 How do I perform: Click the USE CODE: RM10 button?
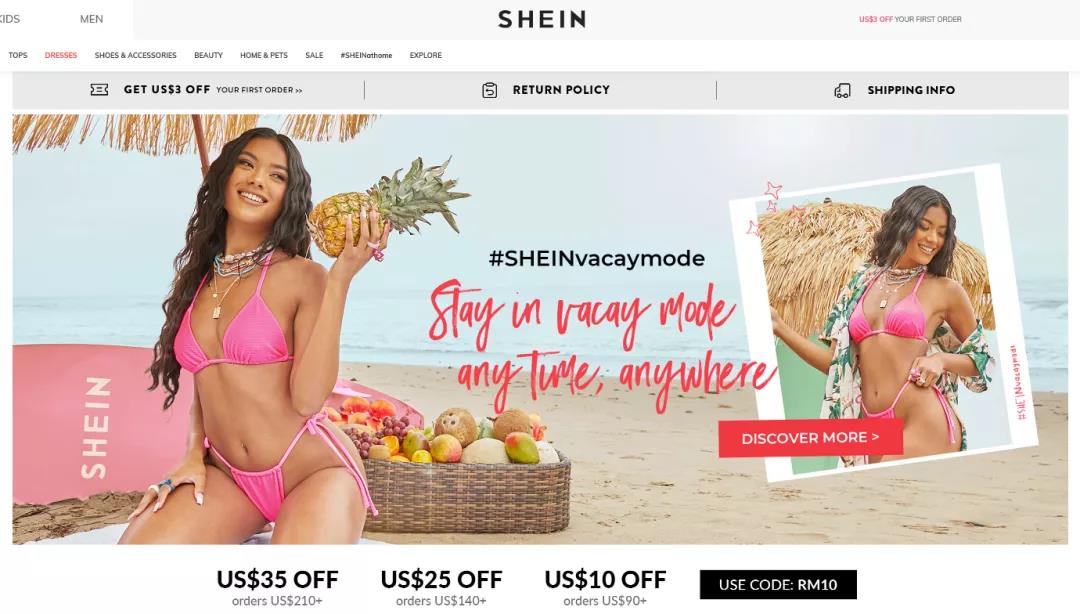(778, 584)
